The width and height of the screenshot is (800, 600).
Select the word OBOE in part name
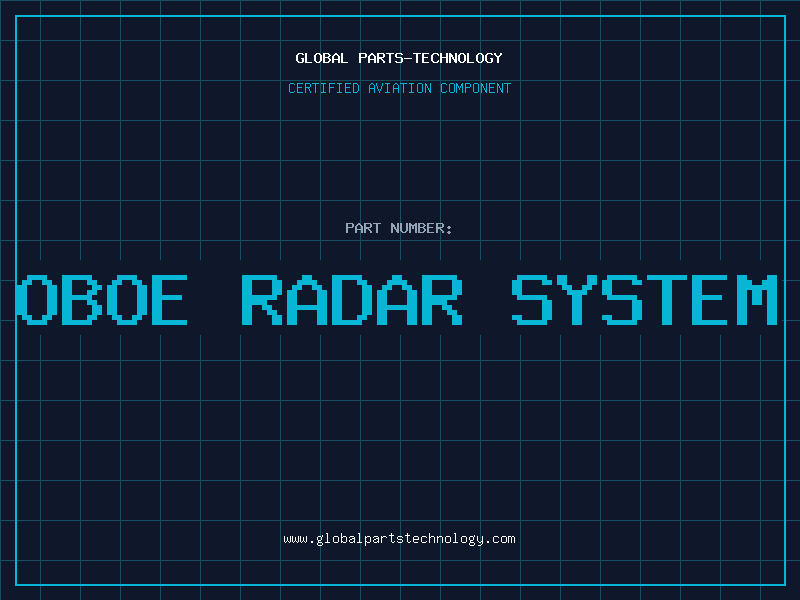pyautogui.click(x=103, y=300)
